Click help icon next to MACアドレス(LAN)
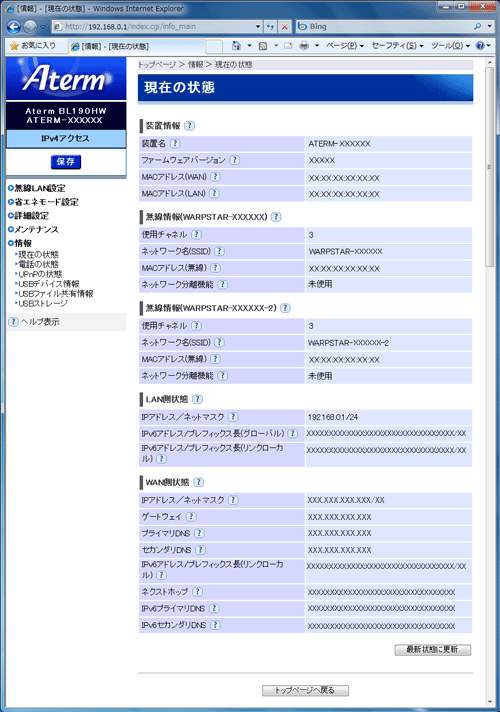The width and height of the screenshot is (500, 712). coord(214,193)
